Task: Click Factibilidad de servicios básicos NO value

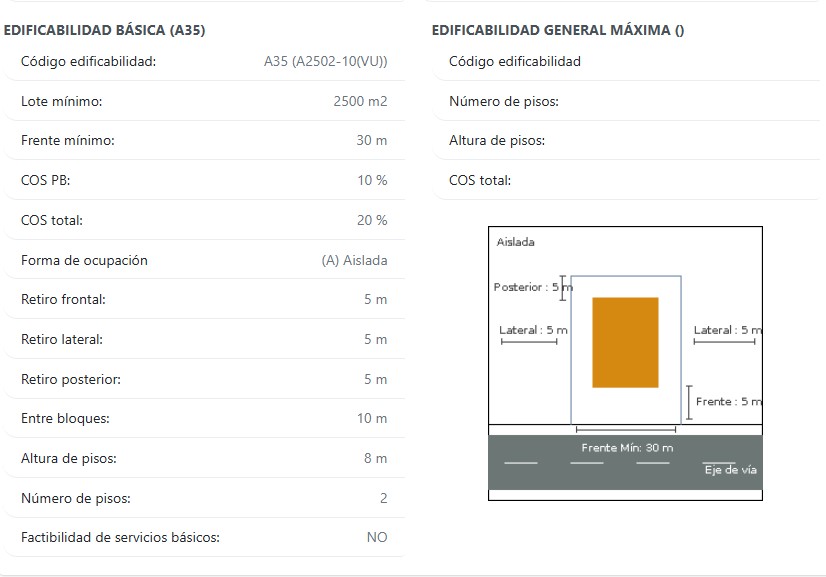Action: [377, 537]
